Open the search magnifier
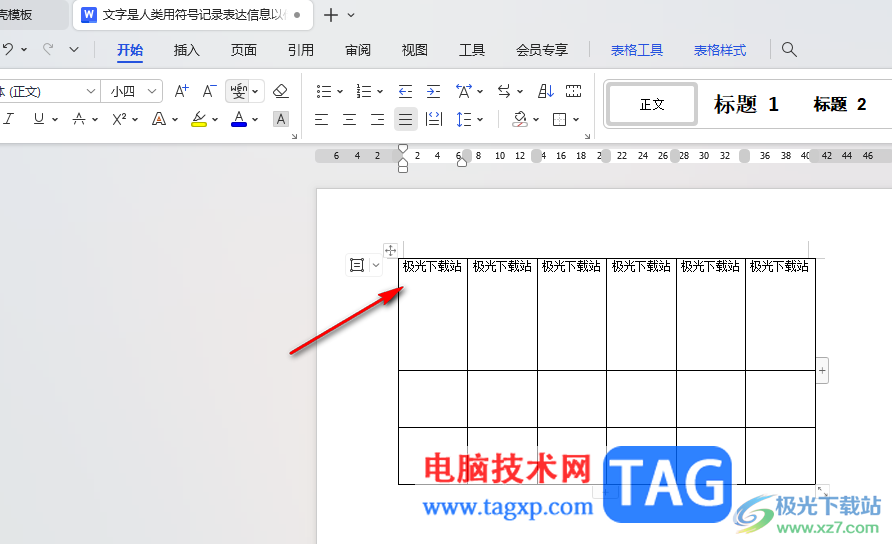892x544 pixels. coord(789,50)
